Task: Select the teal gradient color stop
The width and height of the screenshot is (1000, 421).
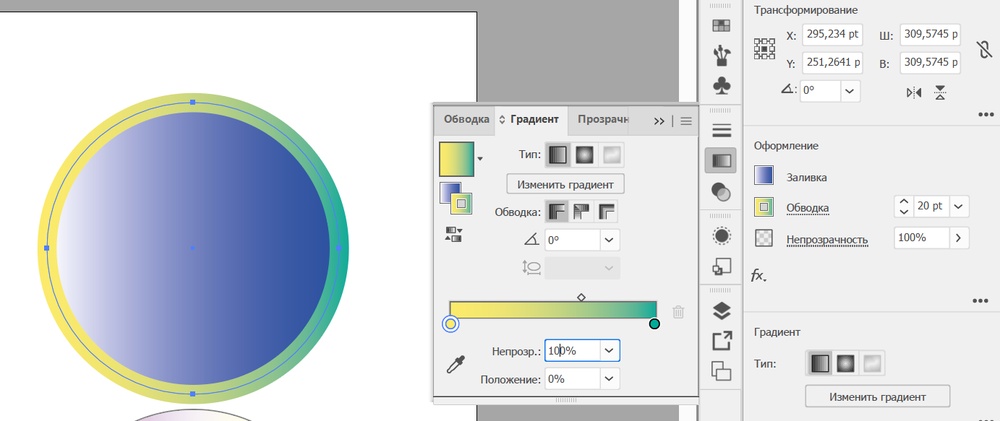Action: tap(654, 324)
